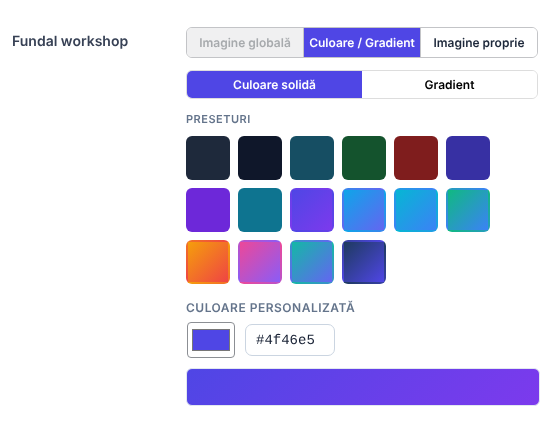Pick the dark slate preset swatch
The height and width of the screenshot is (432, 560).
coord(208,158)
